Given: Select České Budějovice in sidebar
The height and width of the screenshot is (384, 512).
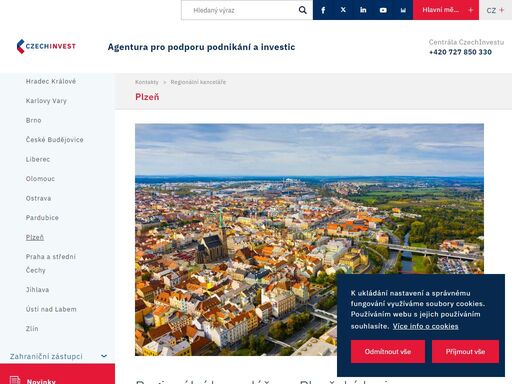Looking at the screenshot, I should [55, 140].
